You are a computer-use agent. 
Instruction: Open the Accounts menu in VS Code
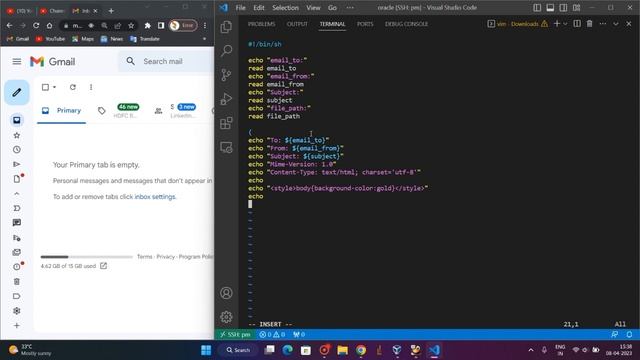226,293
